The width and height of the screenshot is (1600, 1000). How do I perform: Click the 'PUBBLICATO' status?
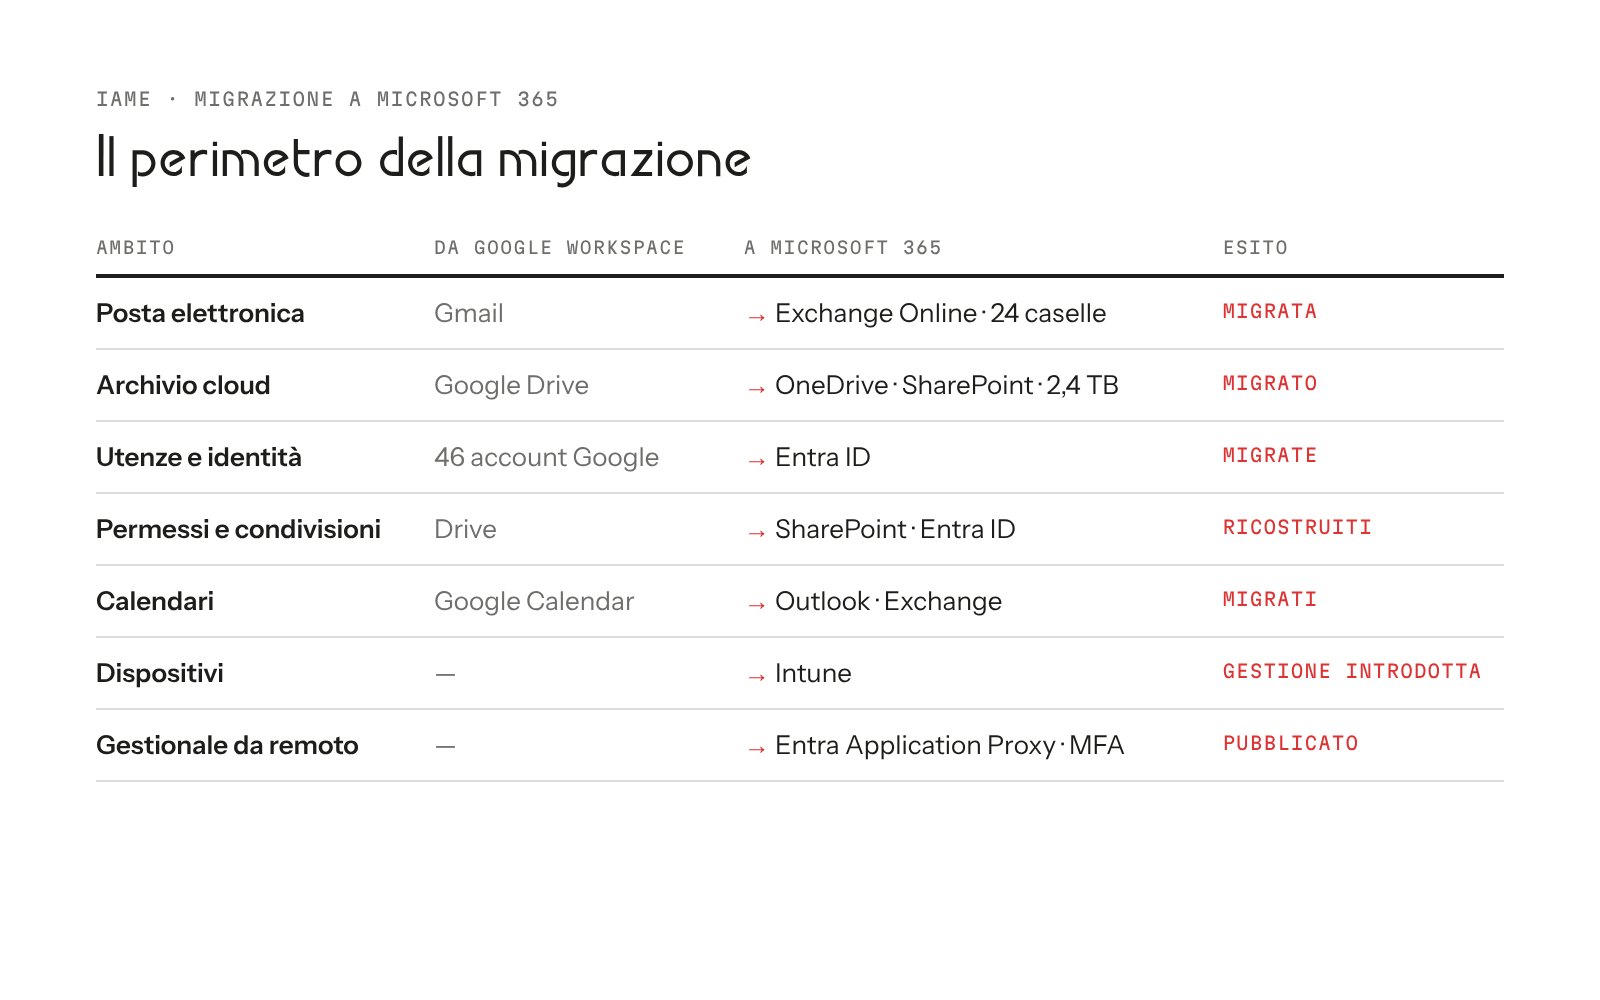[1291, 743]
